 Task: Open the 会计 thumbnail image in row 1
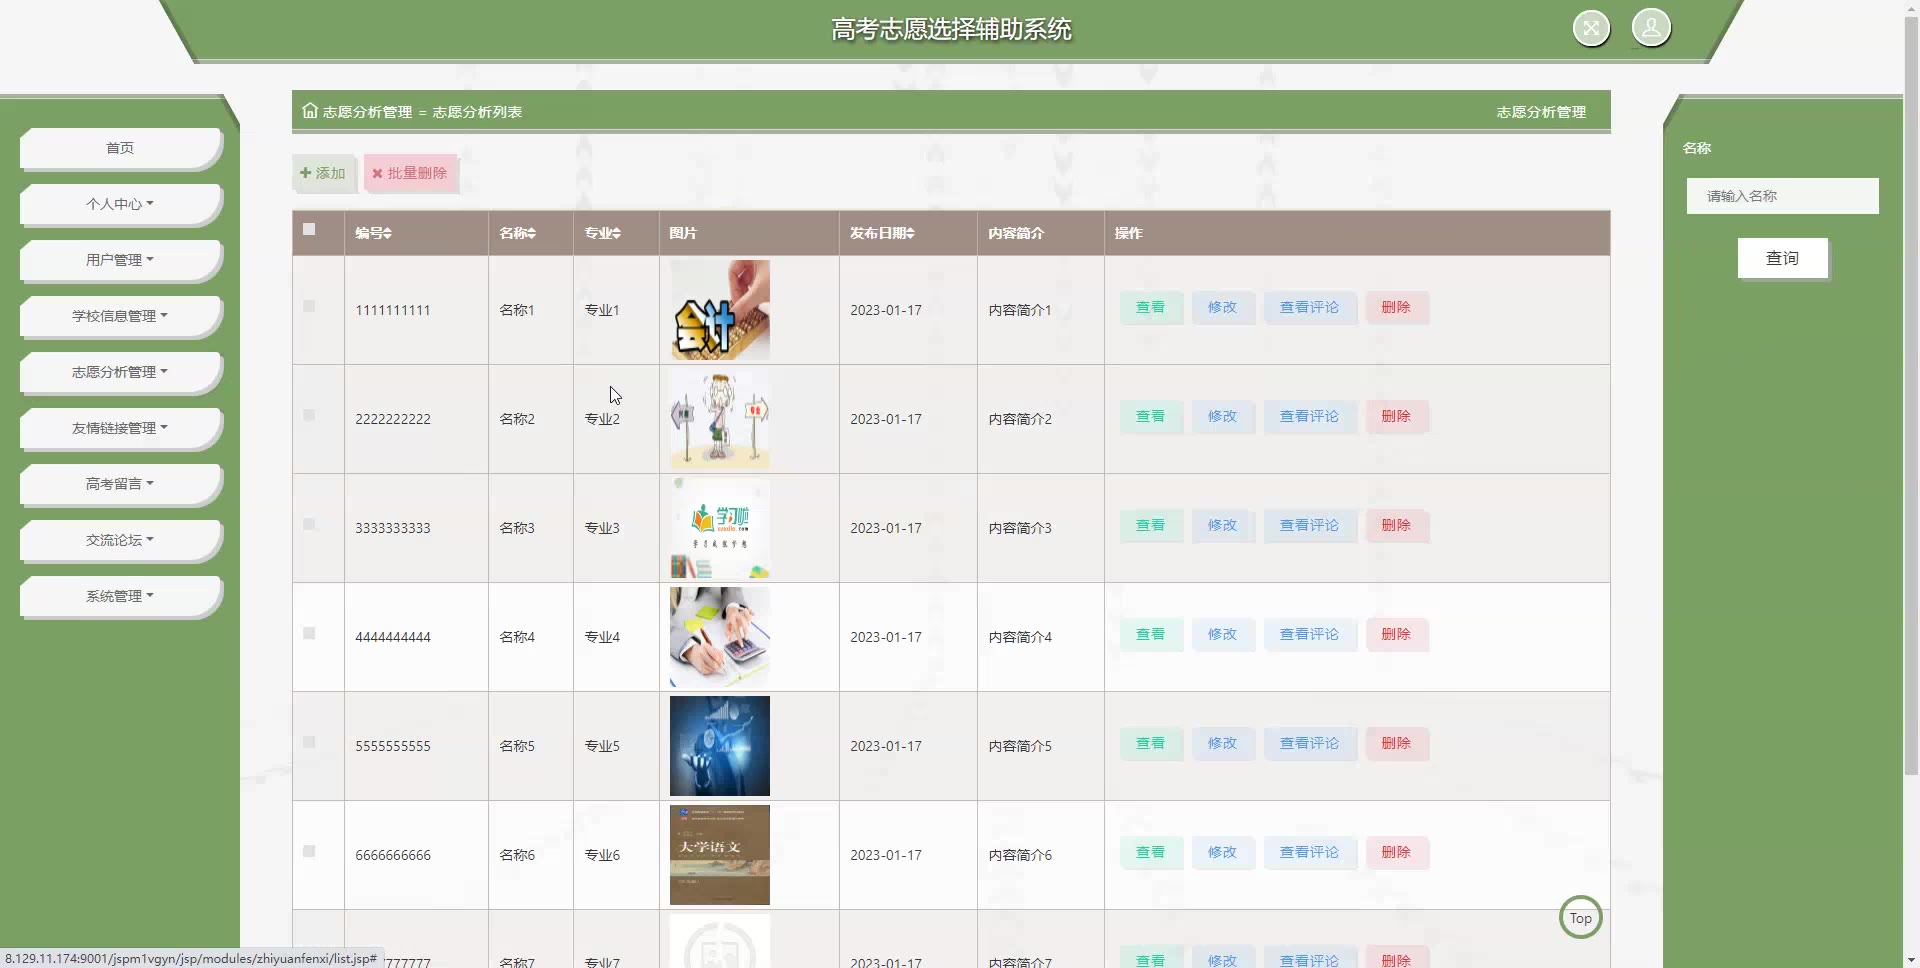[x=720, y=310]
